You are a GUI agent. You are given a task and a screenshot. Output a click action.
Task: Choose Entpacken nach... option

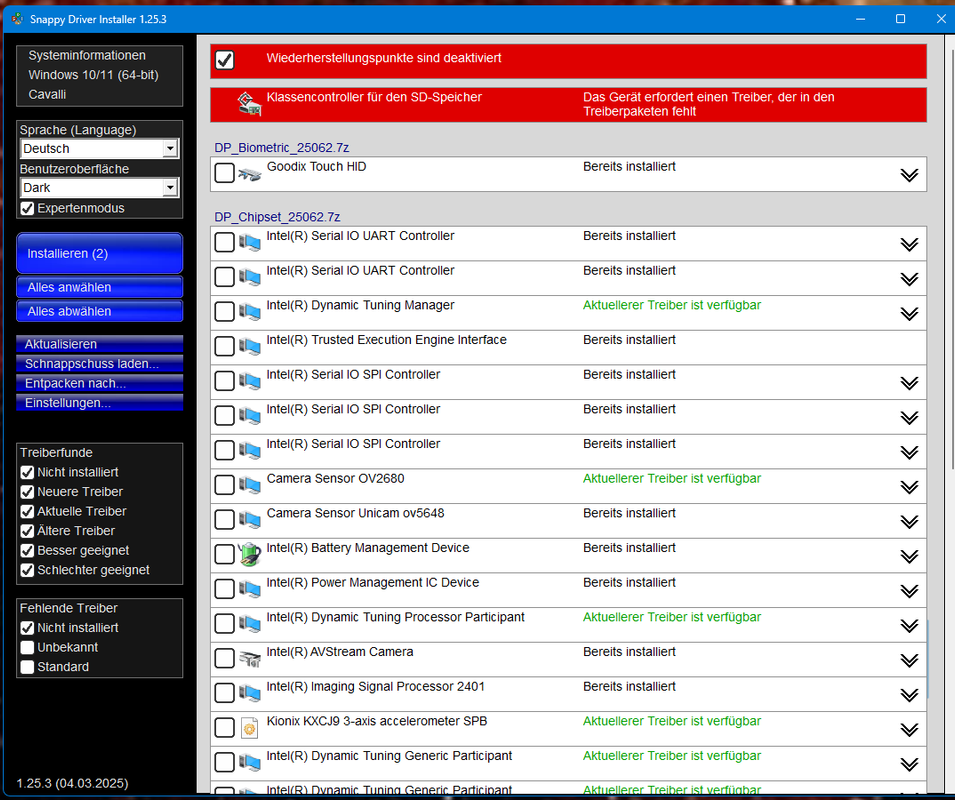tap(99, 383)
